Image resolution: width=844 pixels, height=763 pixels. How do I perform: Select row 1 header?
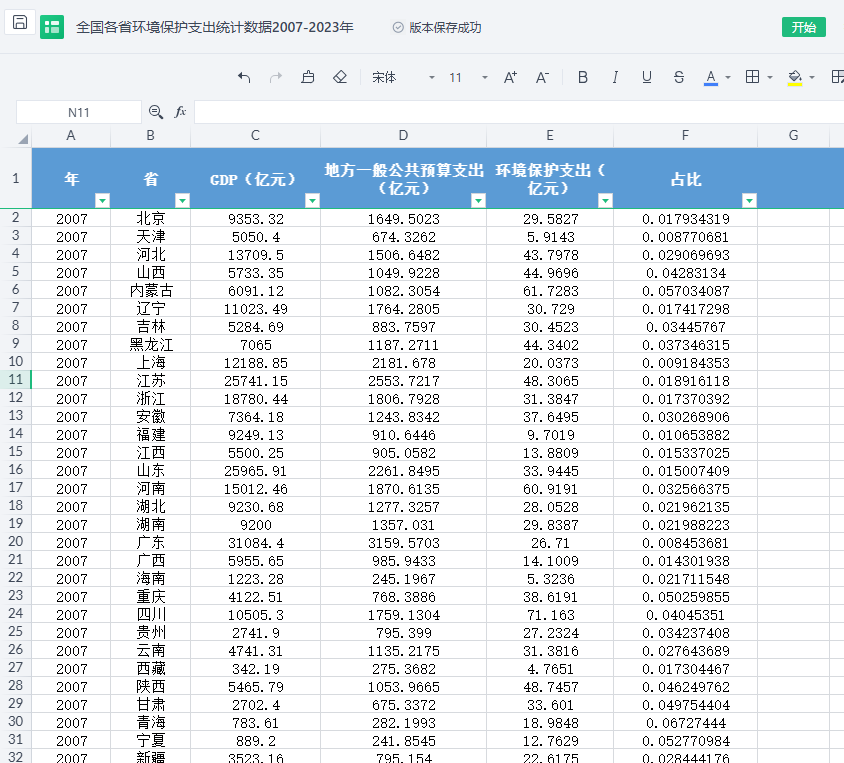click(16, 178)
